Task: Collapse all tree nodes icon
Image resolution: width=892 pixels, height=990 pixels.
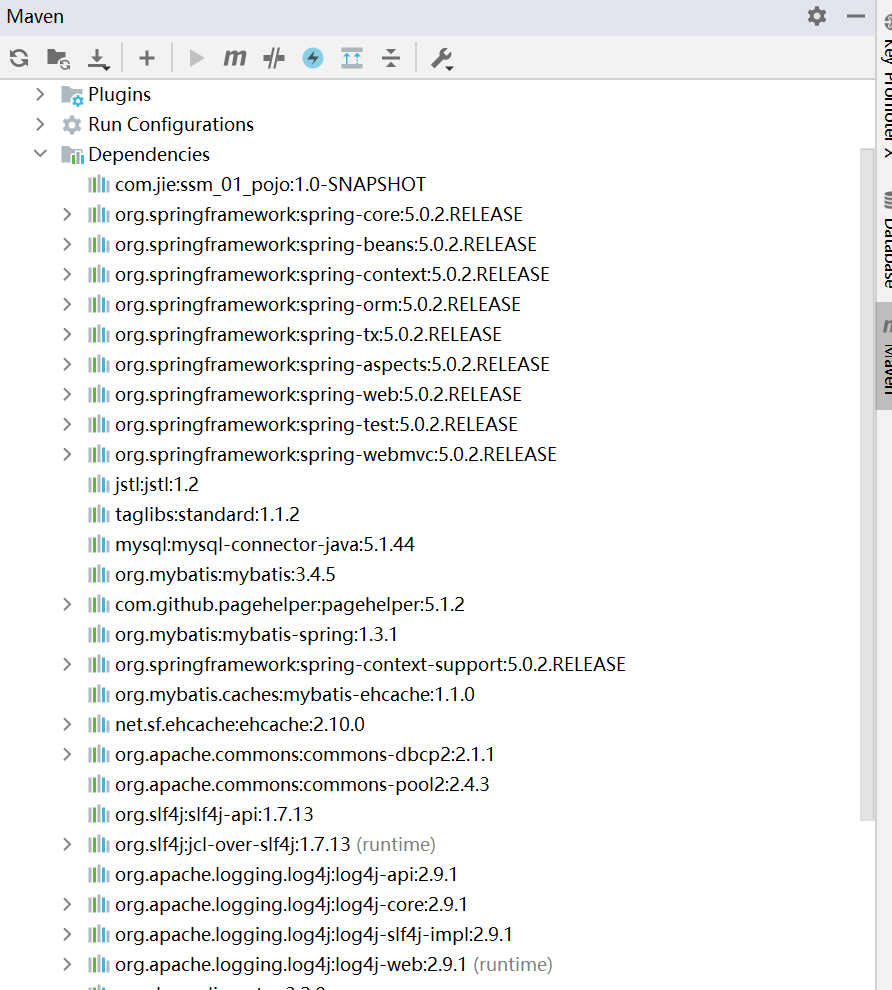Action: click(x=391, y=58)
